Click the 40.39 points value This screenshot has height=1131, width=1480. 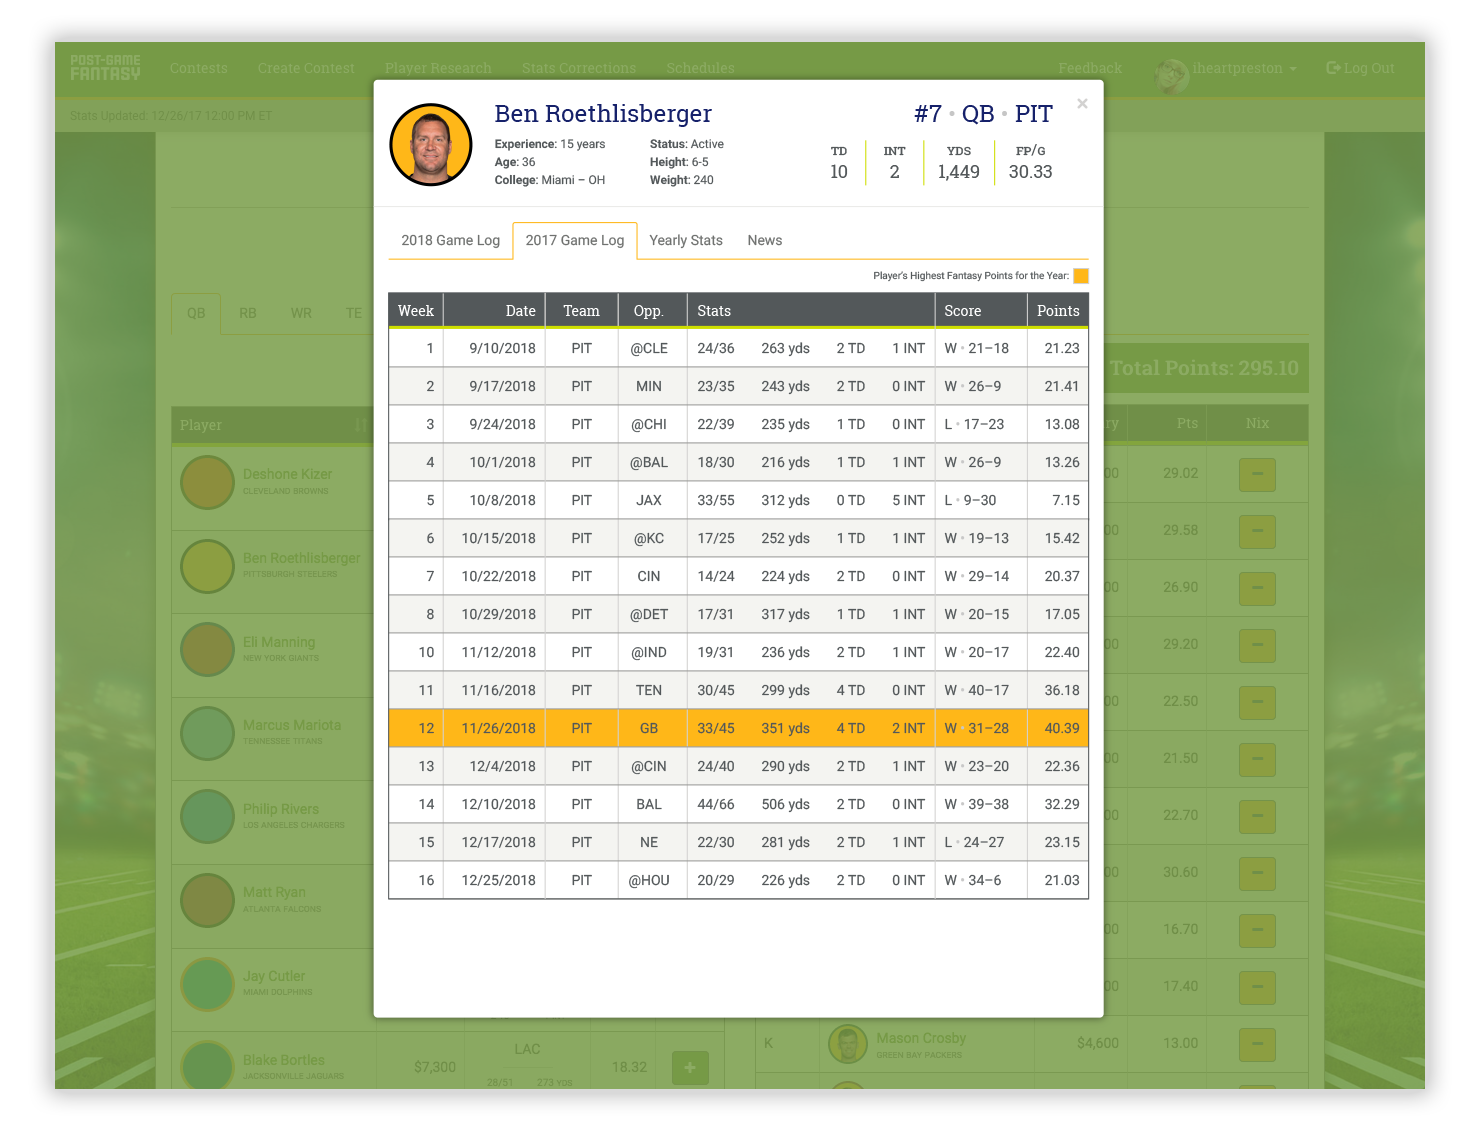pos(1062,728)
